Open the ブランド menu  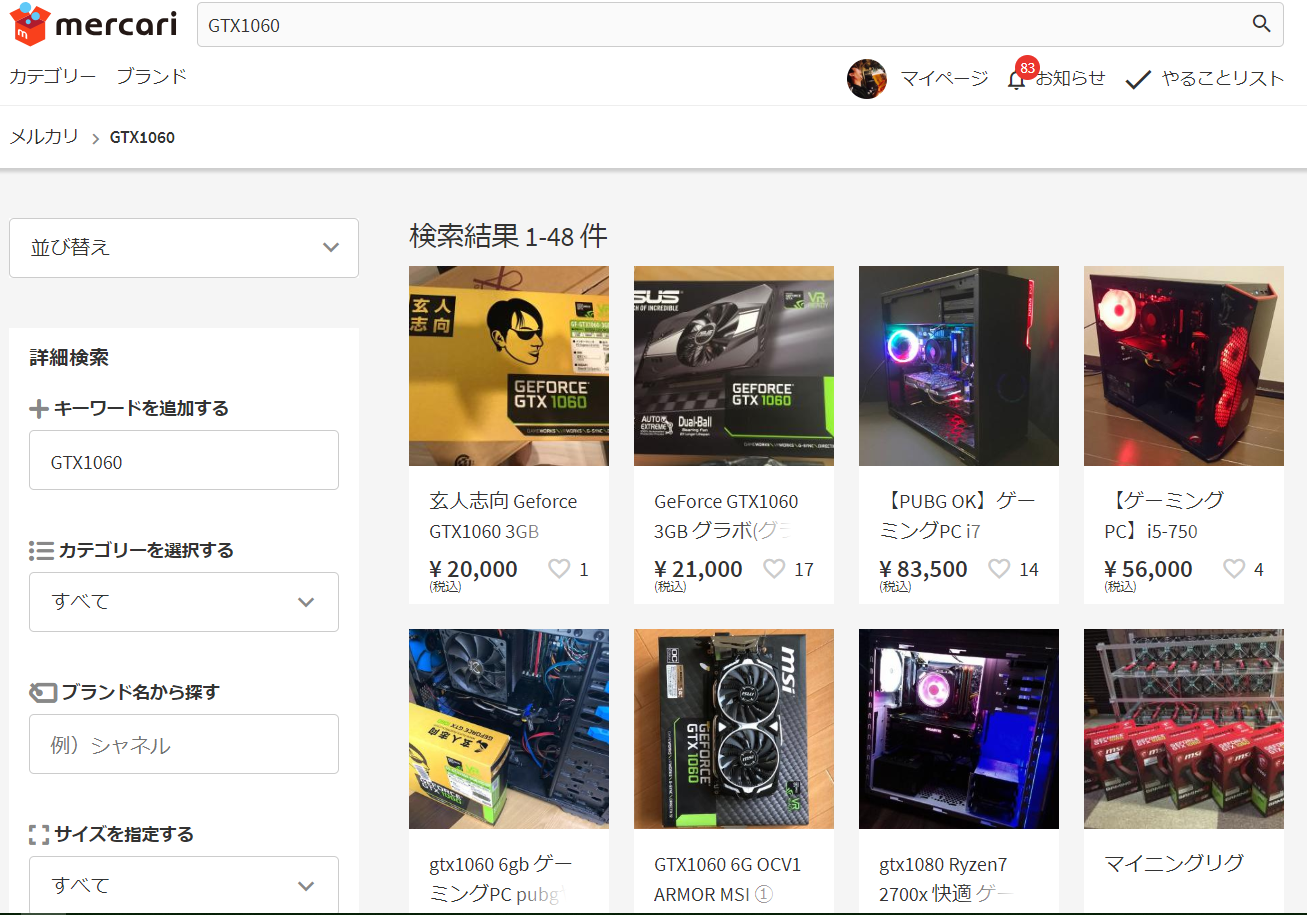pyautogui.click(x=150, y=76)
